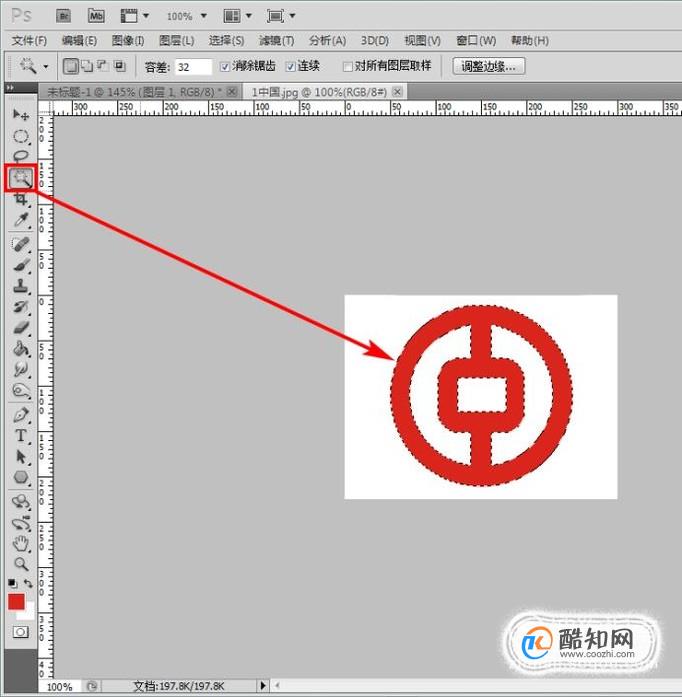Expand the toolbox panel double-arrow
Viewport: 682px width, 697px height.
pyautogui.click(x=11, y=88)
